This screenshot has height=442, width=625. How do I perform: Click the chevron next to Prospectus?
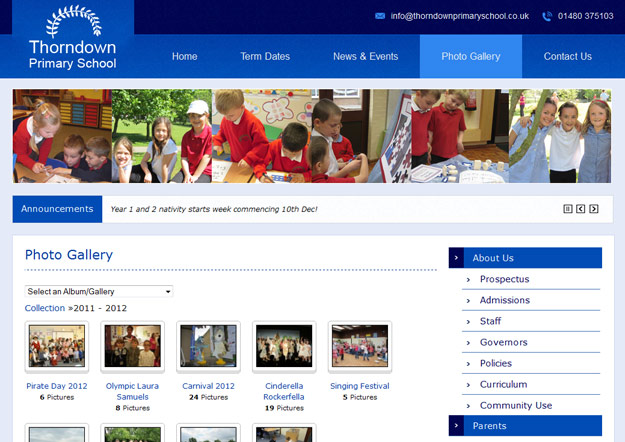point(468,280)
